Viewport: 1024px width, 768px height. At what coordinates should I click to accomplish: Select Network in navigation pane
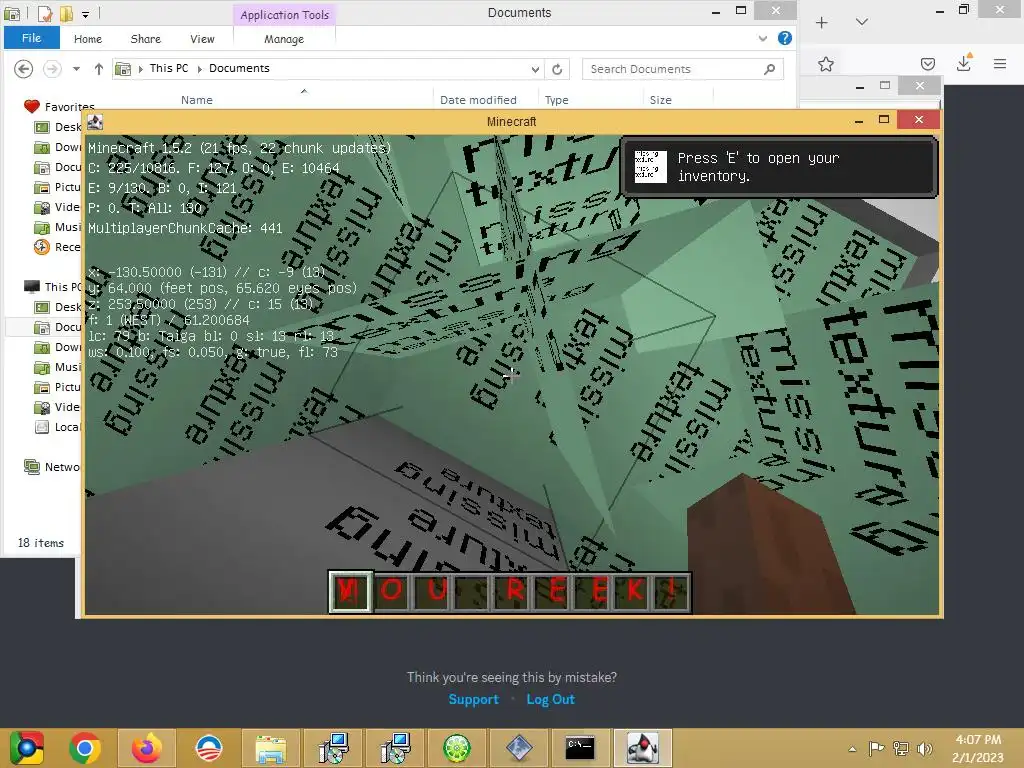click(x=52, y=467)
